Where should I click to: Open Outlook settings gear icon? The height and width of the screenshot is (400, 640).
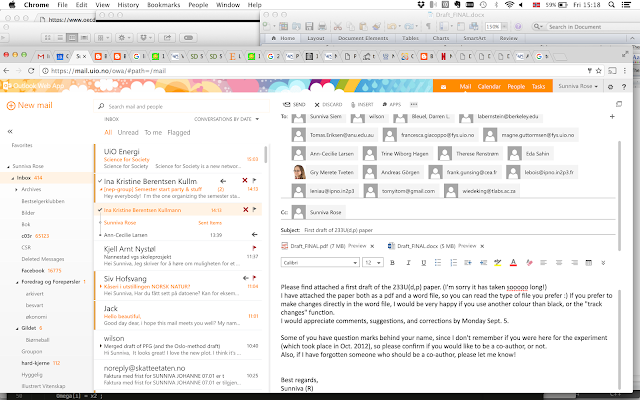click(611, 87)
